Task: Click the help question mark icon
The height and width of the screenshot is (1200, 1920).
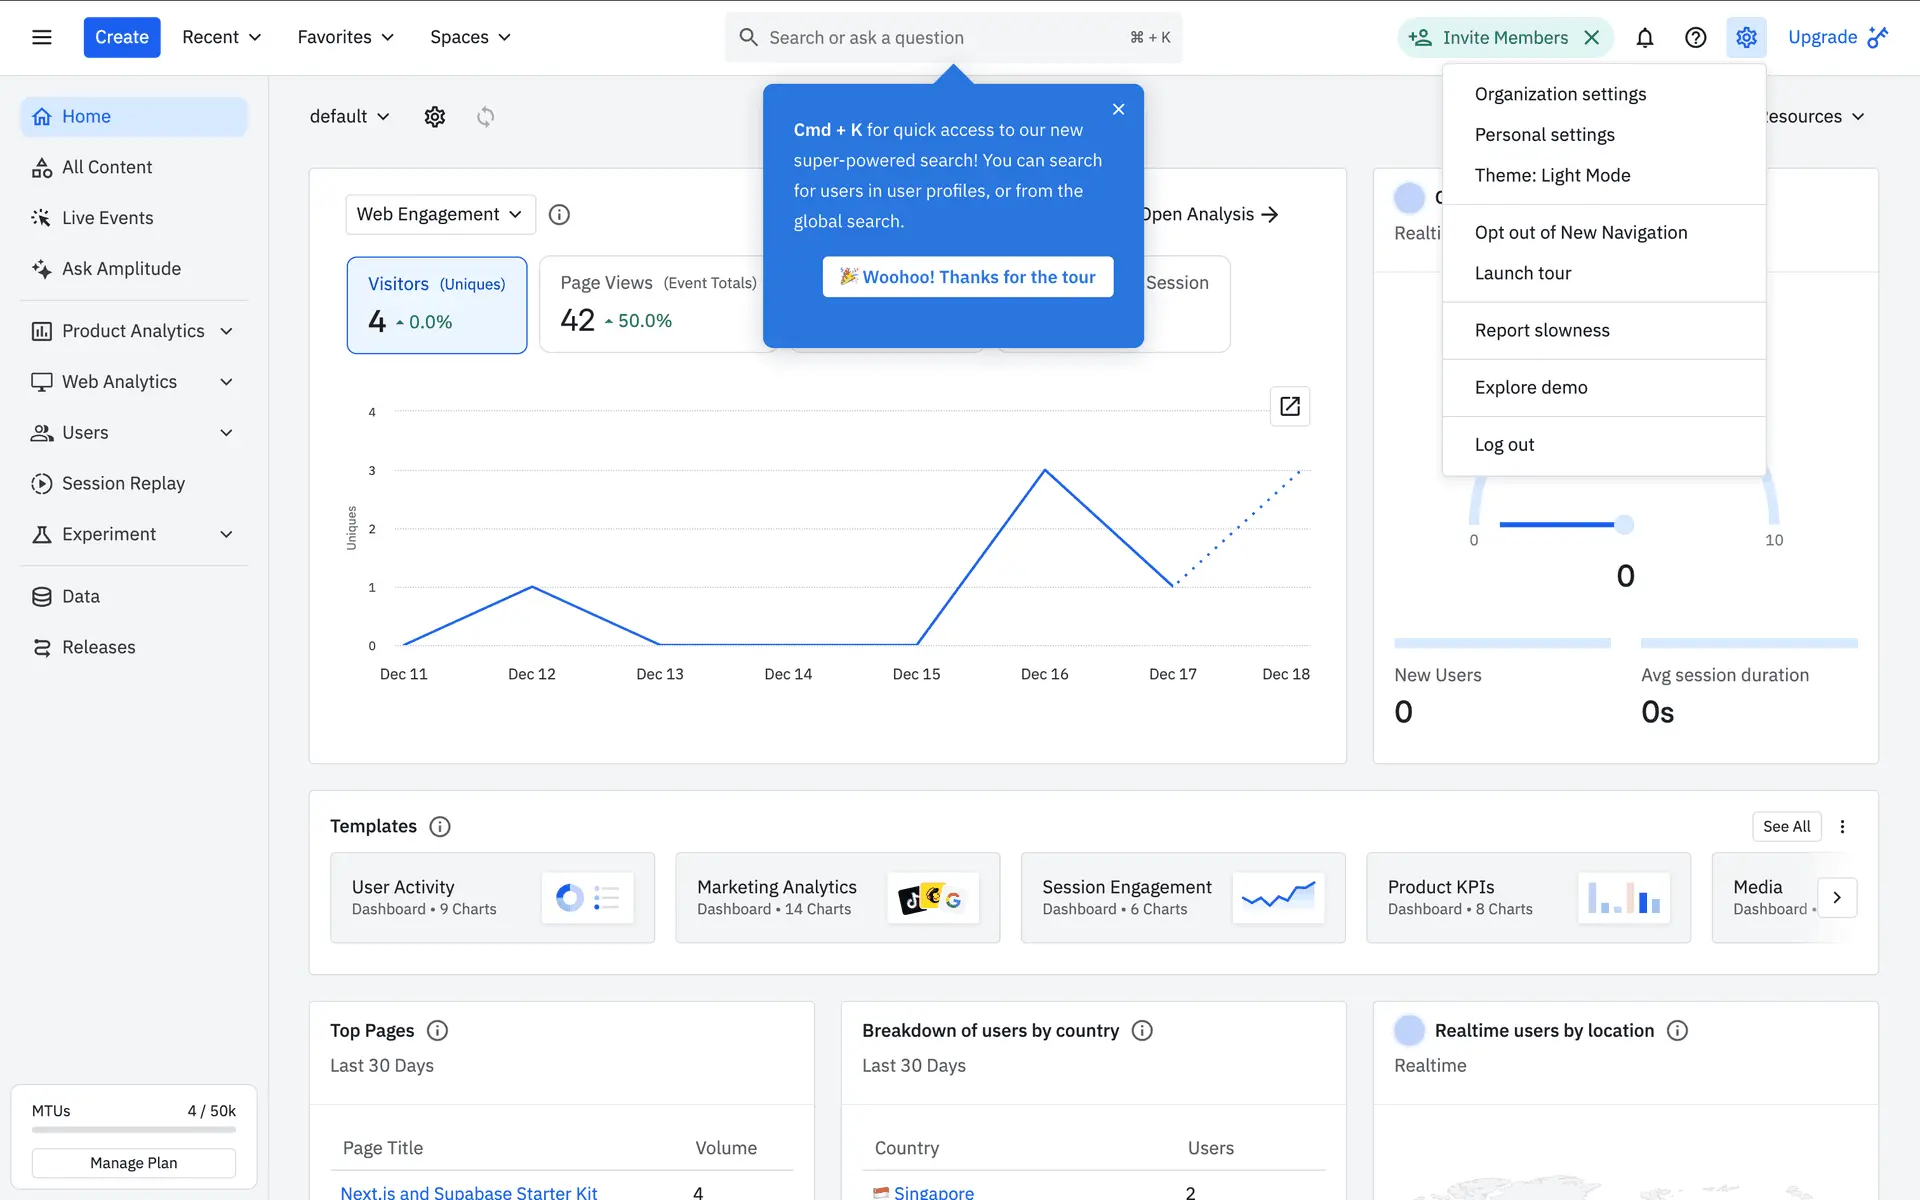Action: tap(1695, 38)
